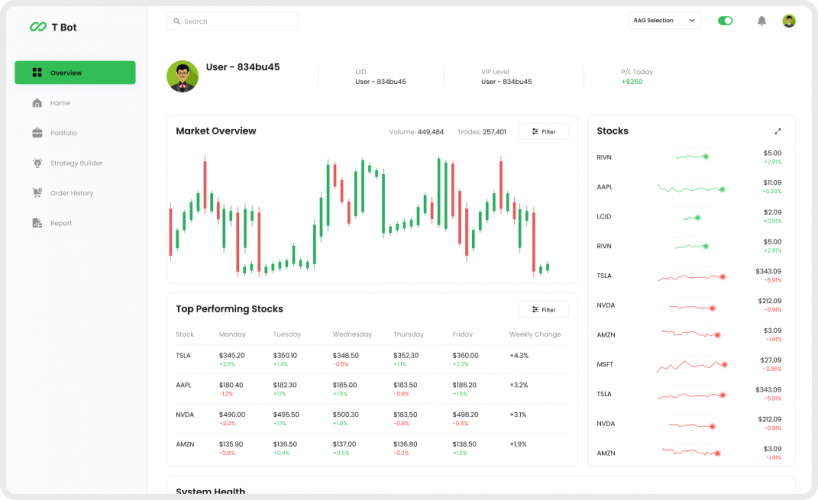Click the Volume: 449,484 label
This screenshot has width=818, height=500.
[x=416, y=132]
